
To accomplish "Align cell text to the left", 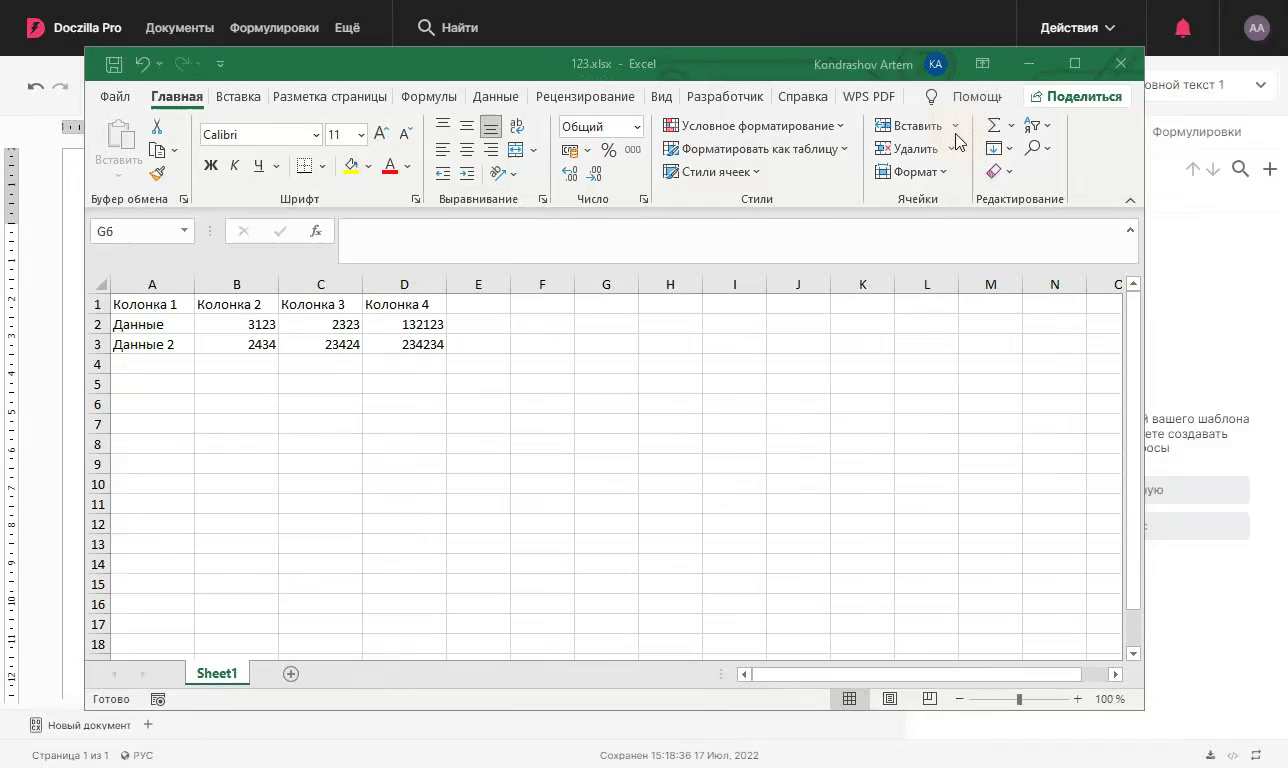I will coord(443,150).
